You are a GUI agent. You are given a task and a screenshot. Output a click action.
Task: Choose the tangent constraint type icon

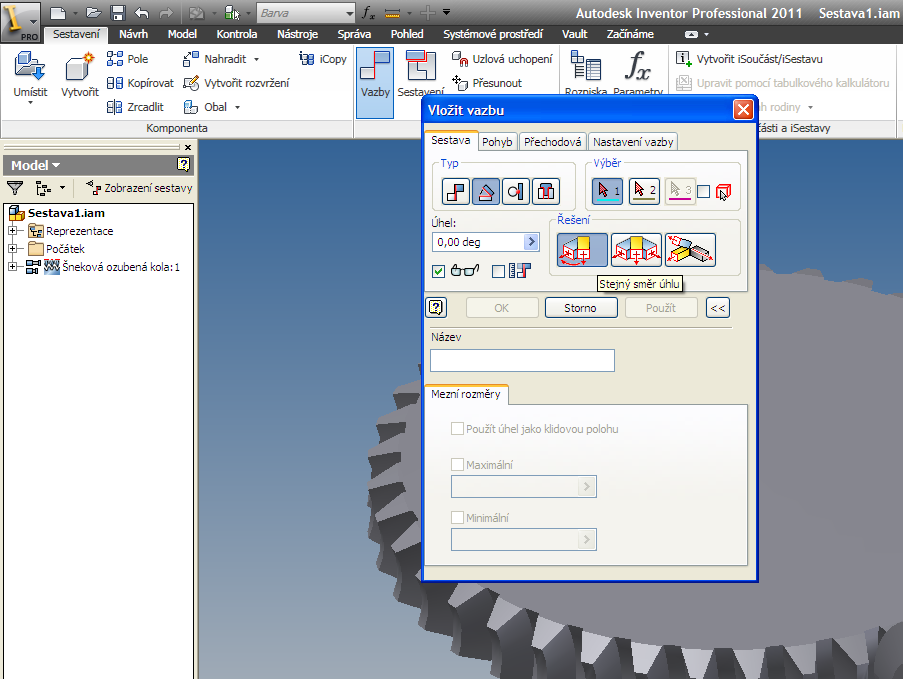515,191
